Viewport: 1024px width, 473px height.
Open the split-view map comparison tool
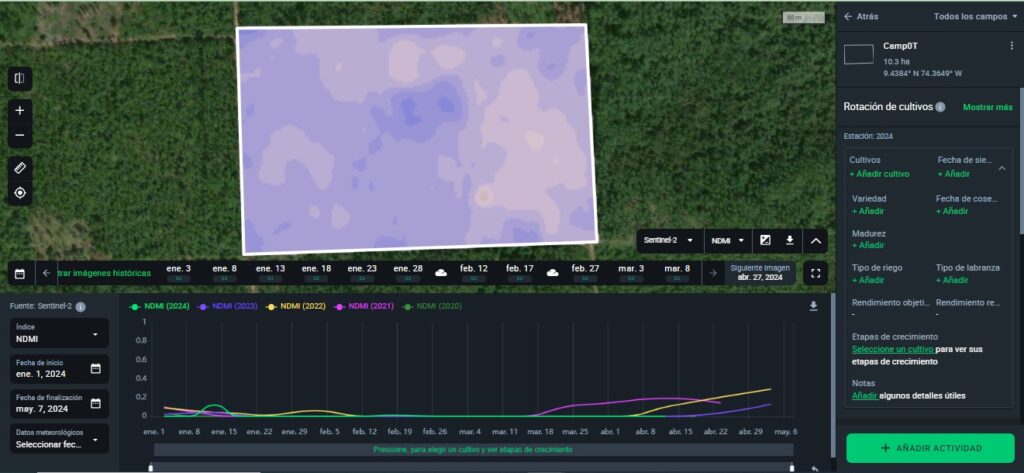point(20,79)
